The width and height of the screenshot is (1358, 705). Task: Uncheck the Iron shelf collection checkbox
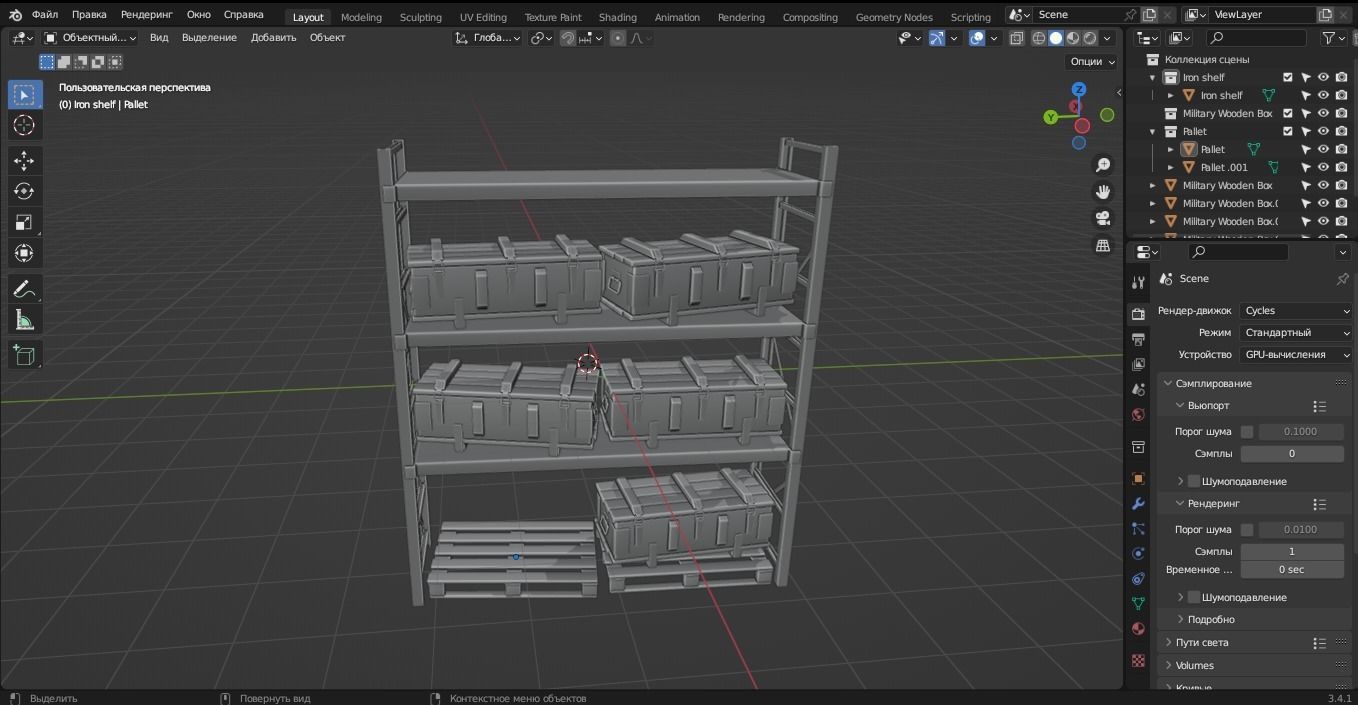[x=1288, y=78]
